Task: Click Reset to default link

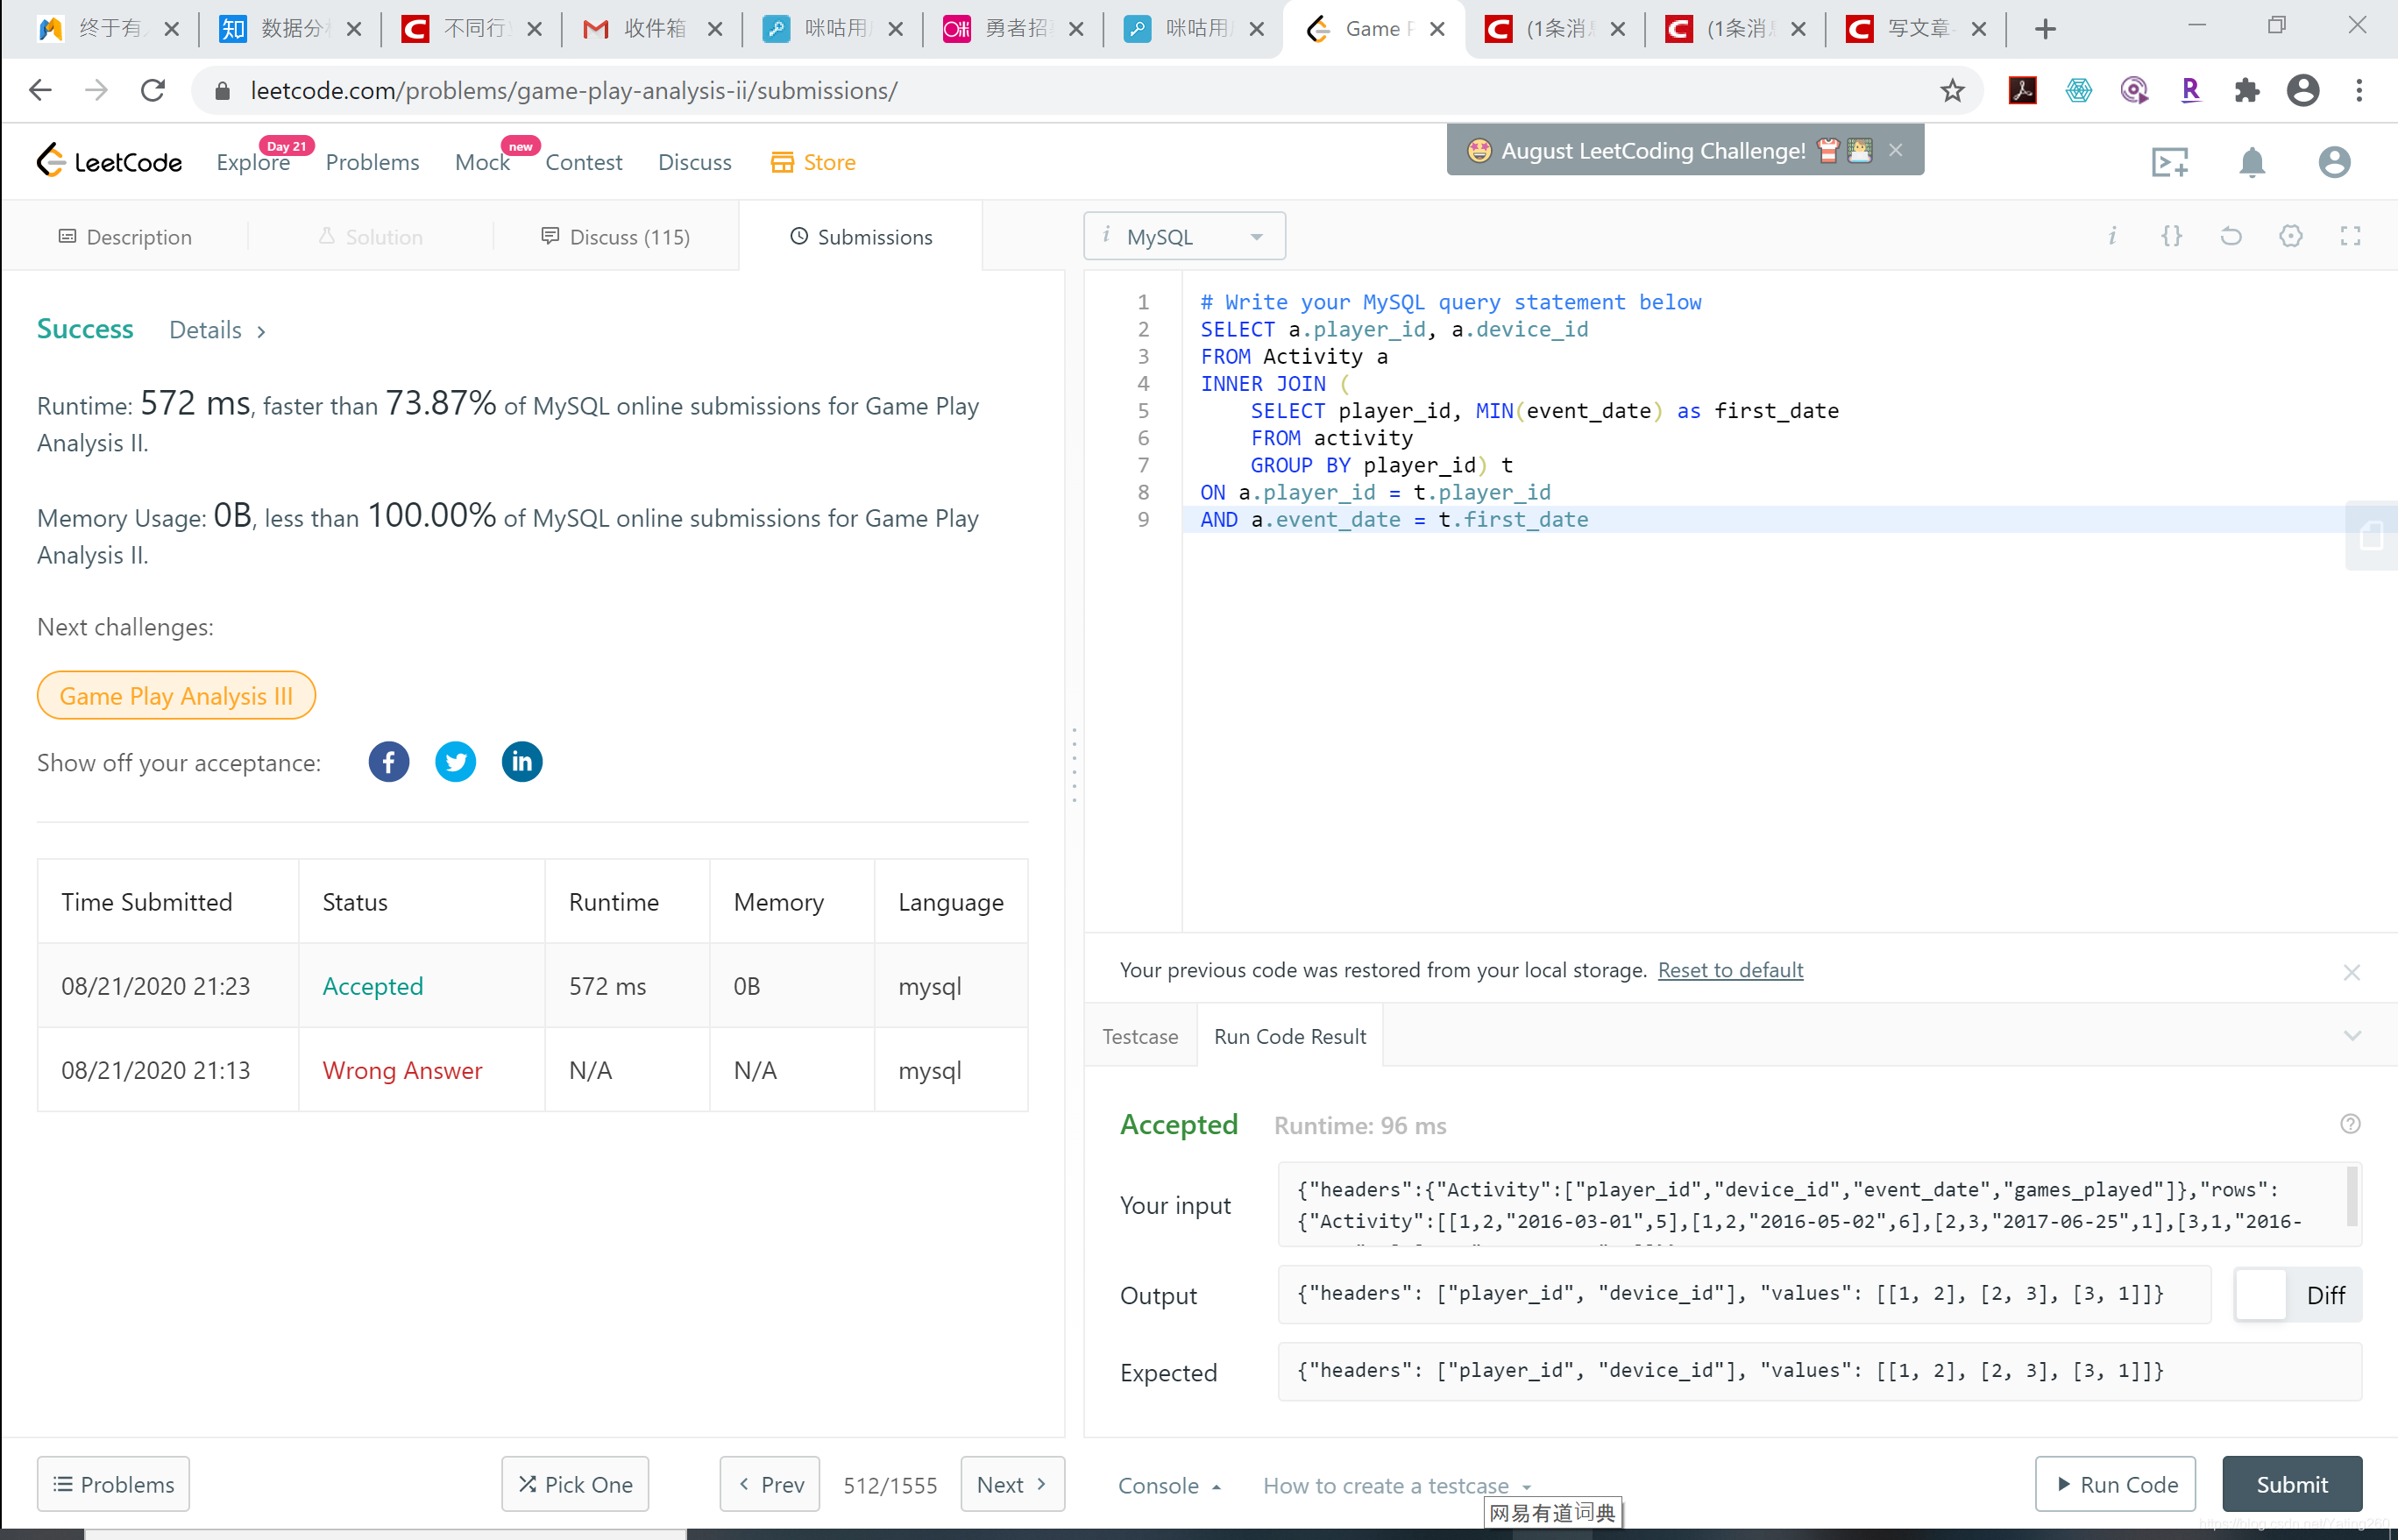Action: click(x=1730, y=970)
